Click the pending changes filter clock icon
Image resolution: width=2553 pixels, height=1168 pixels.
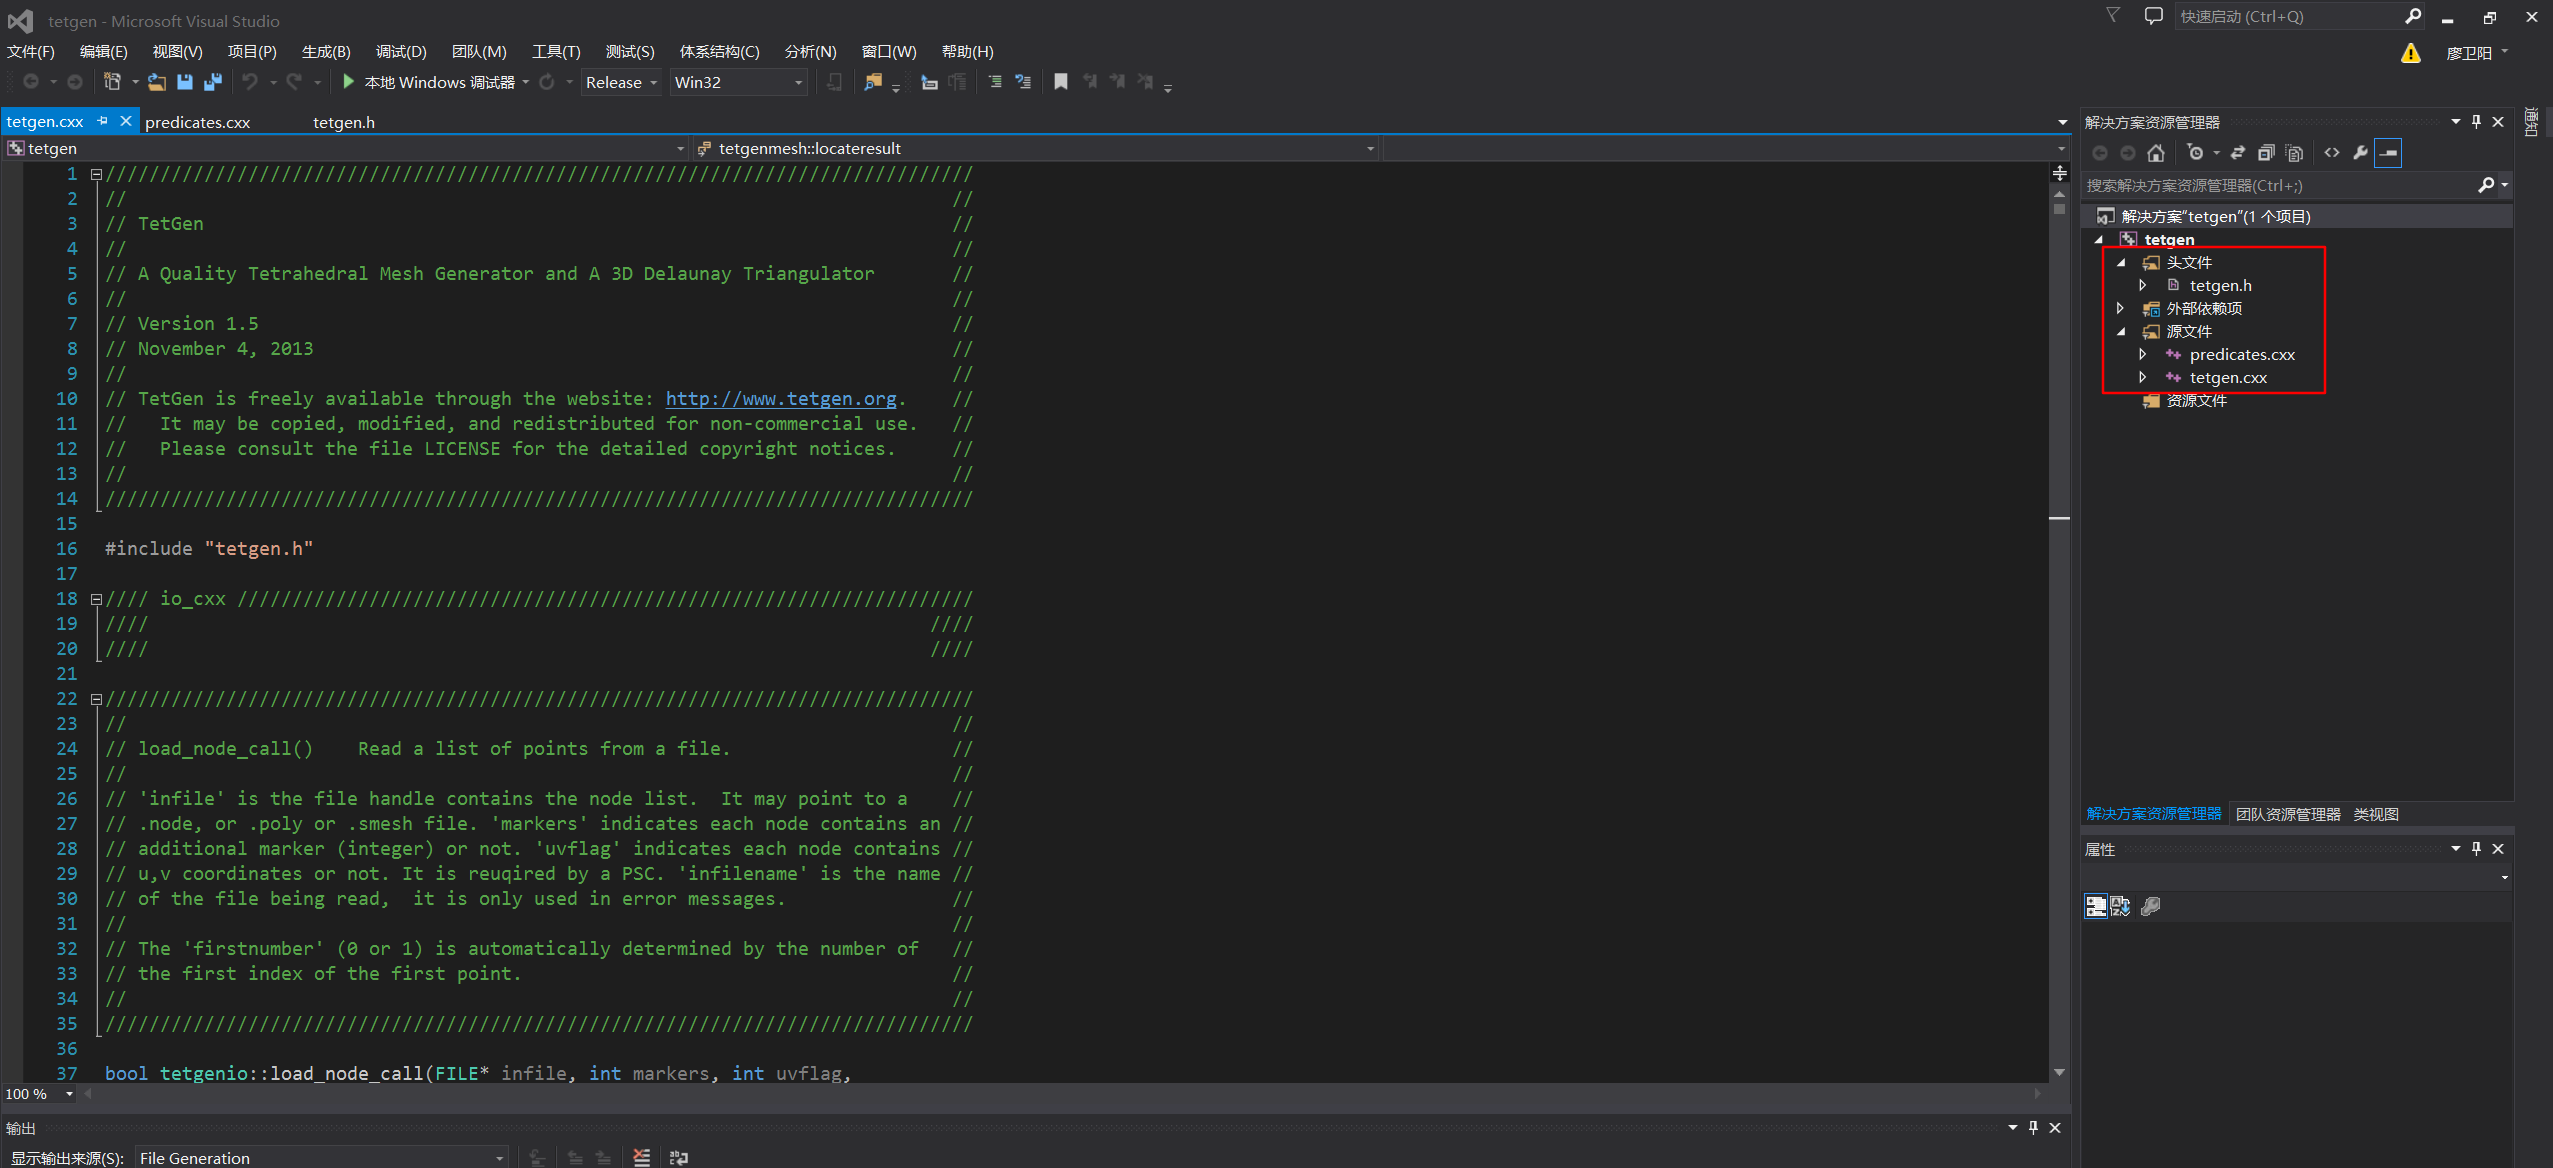coord(2195,153)
